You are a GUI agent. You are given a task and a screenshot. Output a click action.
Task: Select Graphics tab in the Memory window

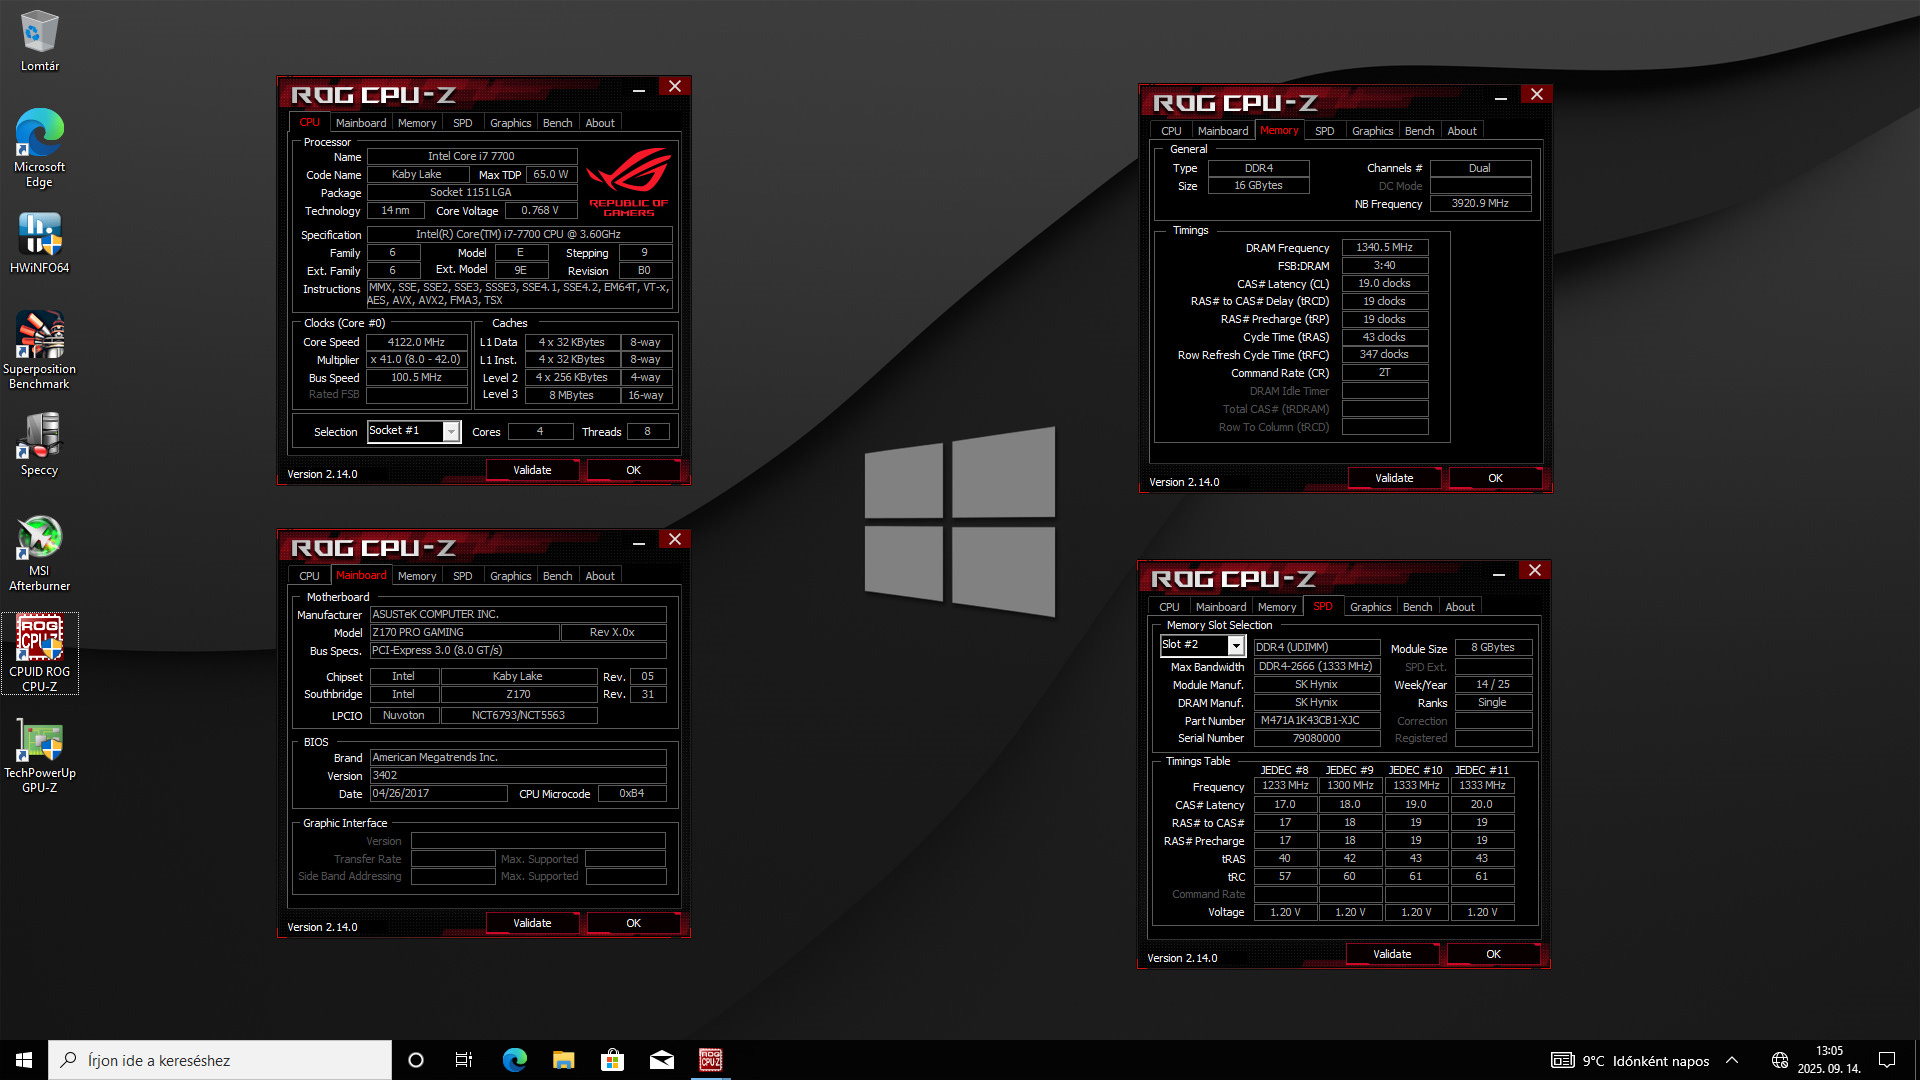[x=1372, y=131]
